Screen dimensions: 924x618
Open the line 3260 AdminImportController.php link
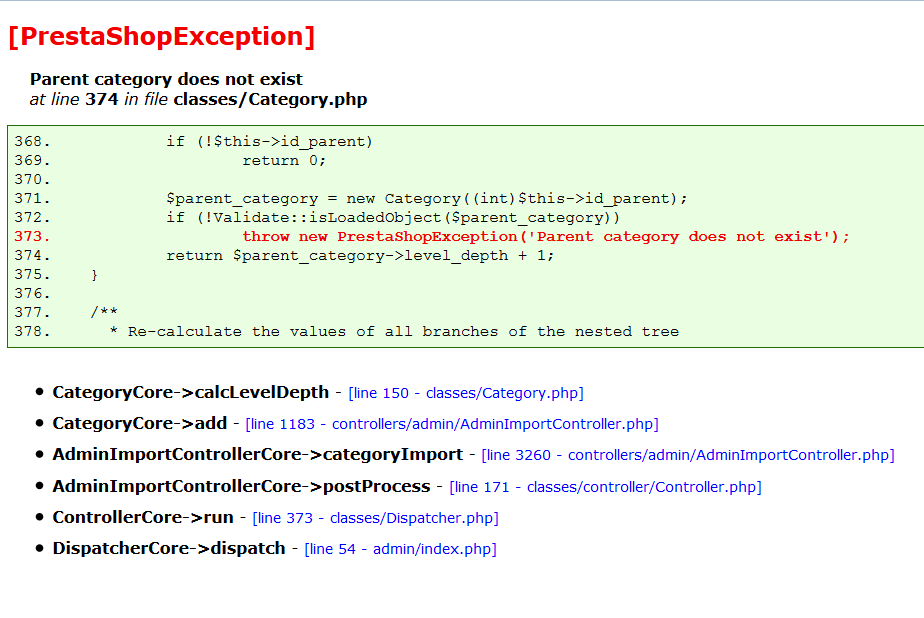pyautogui.click(x=688, y=455)
